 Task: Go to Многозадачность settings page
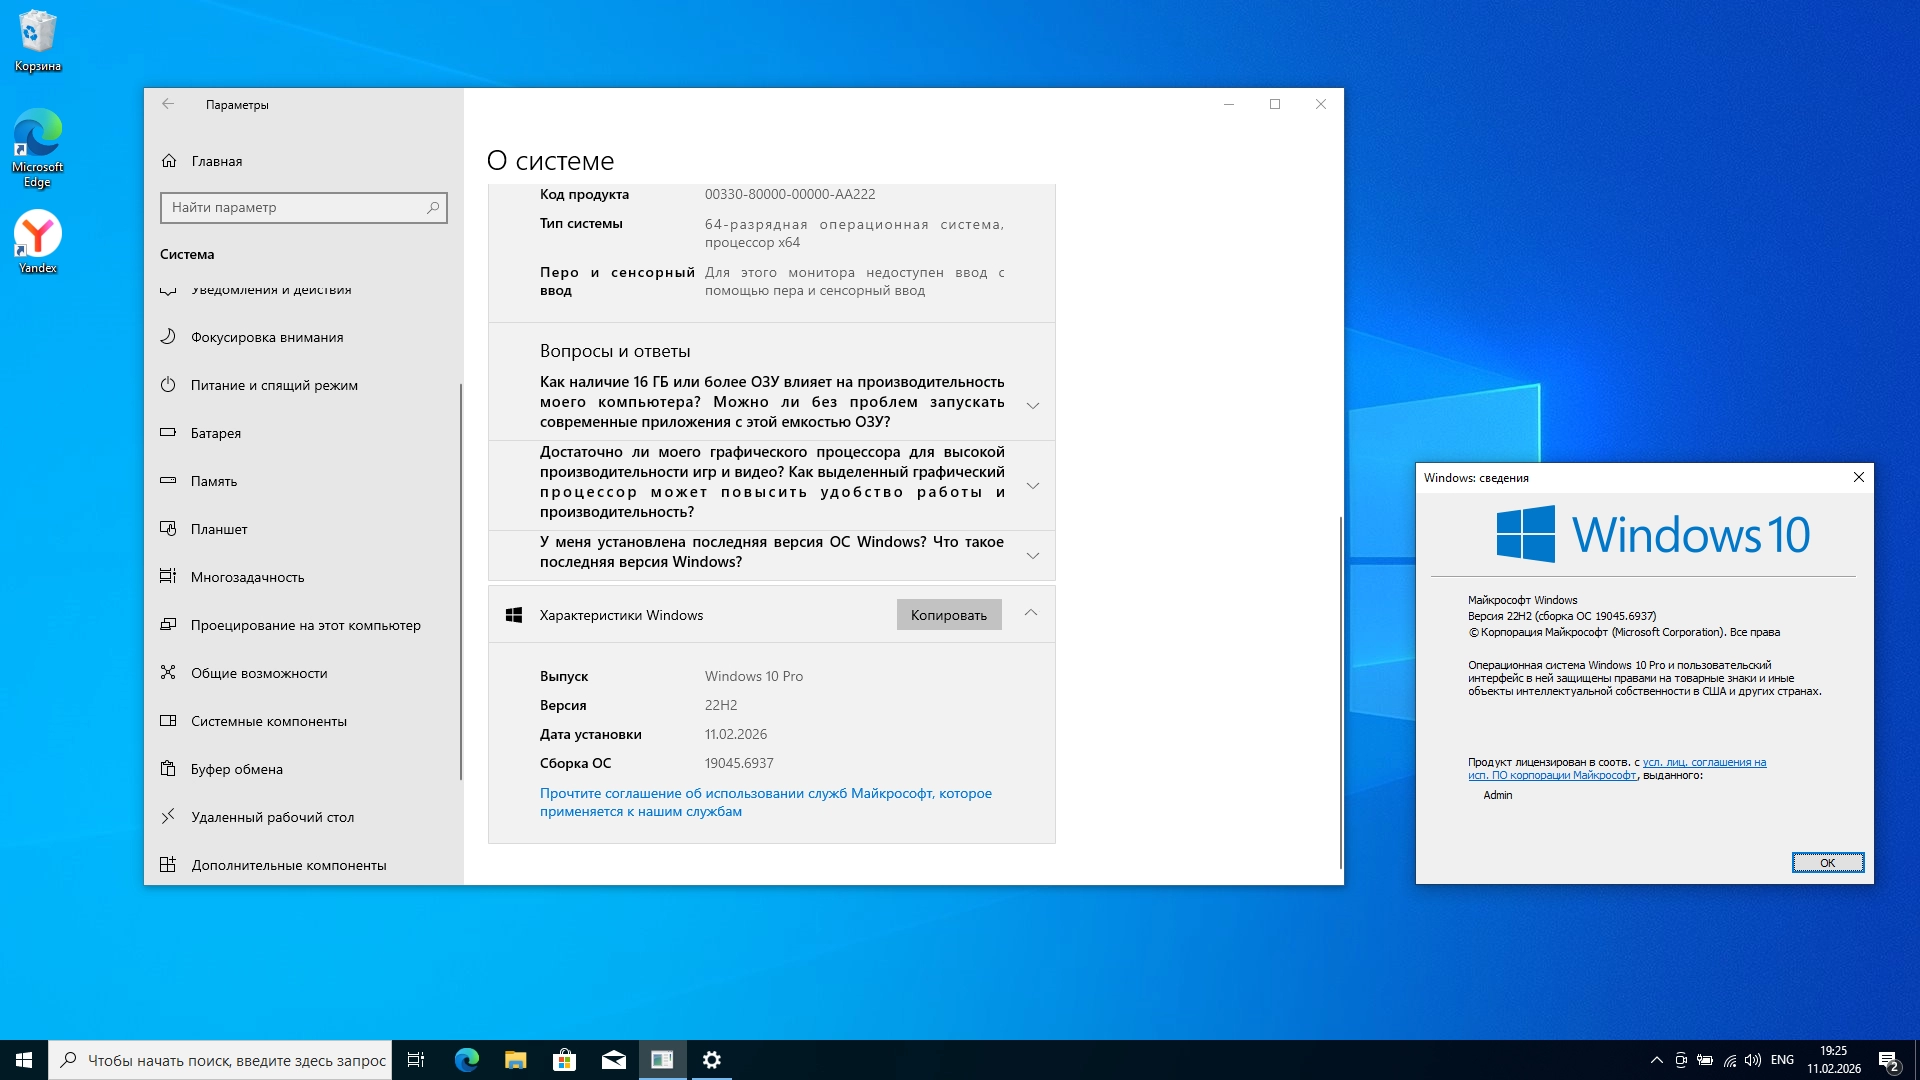click(247, 577)
